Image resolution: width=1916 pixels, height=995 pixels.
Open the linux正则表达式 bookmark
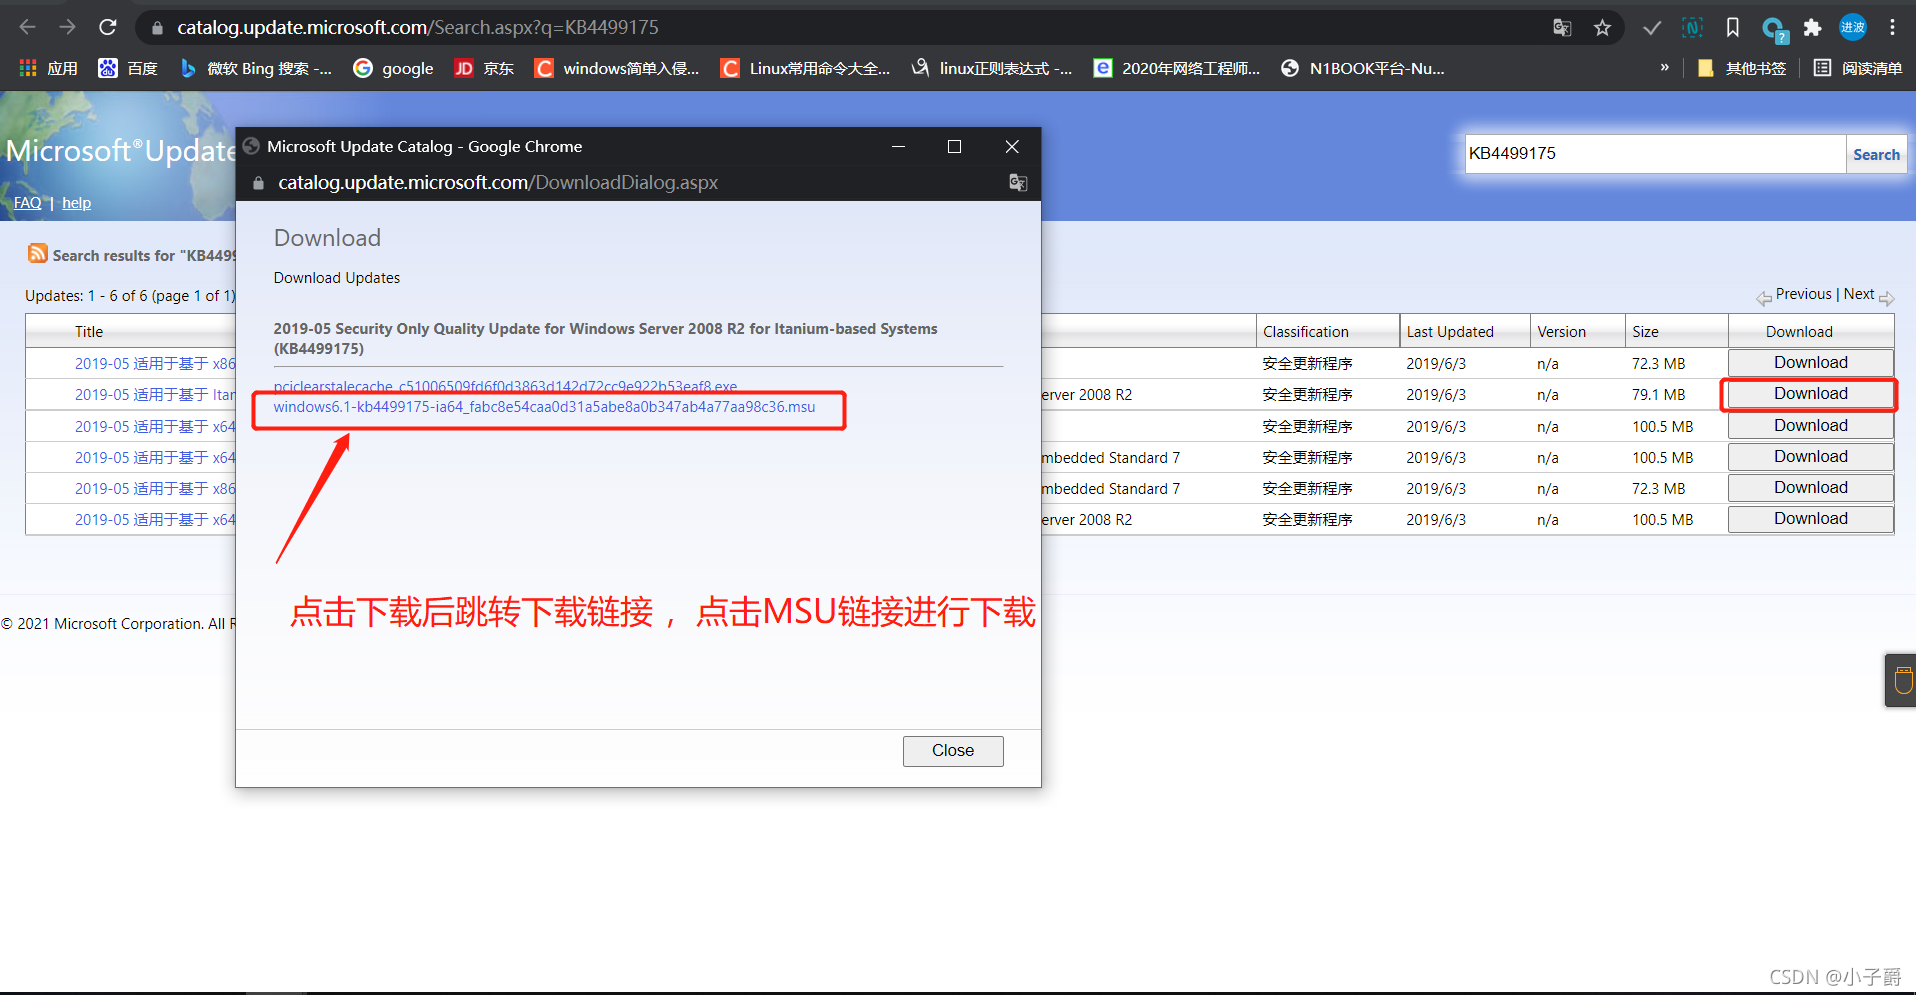tap(992, 68)
